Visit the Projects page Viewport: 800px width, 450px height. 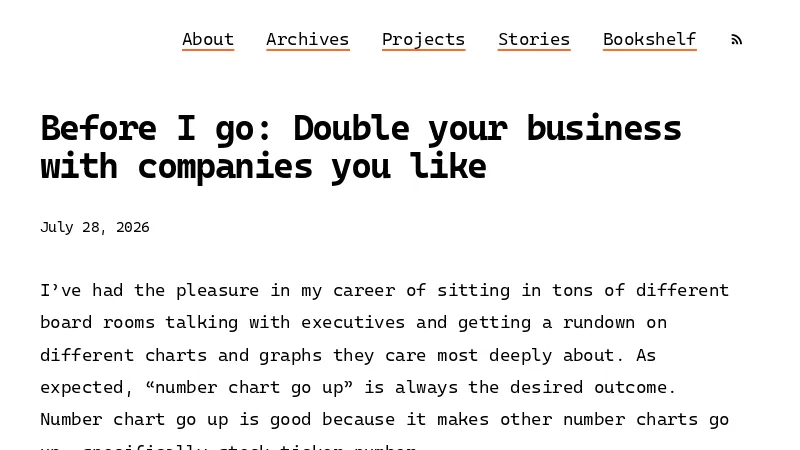coord(423,40)
